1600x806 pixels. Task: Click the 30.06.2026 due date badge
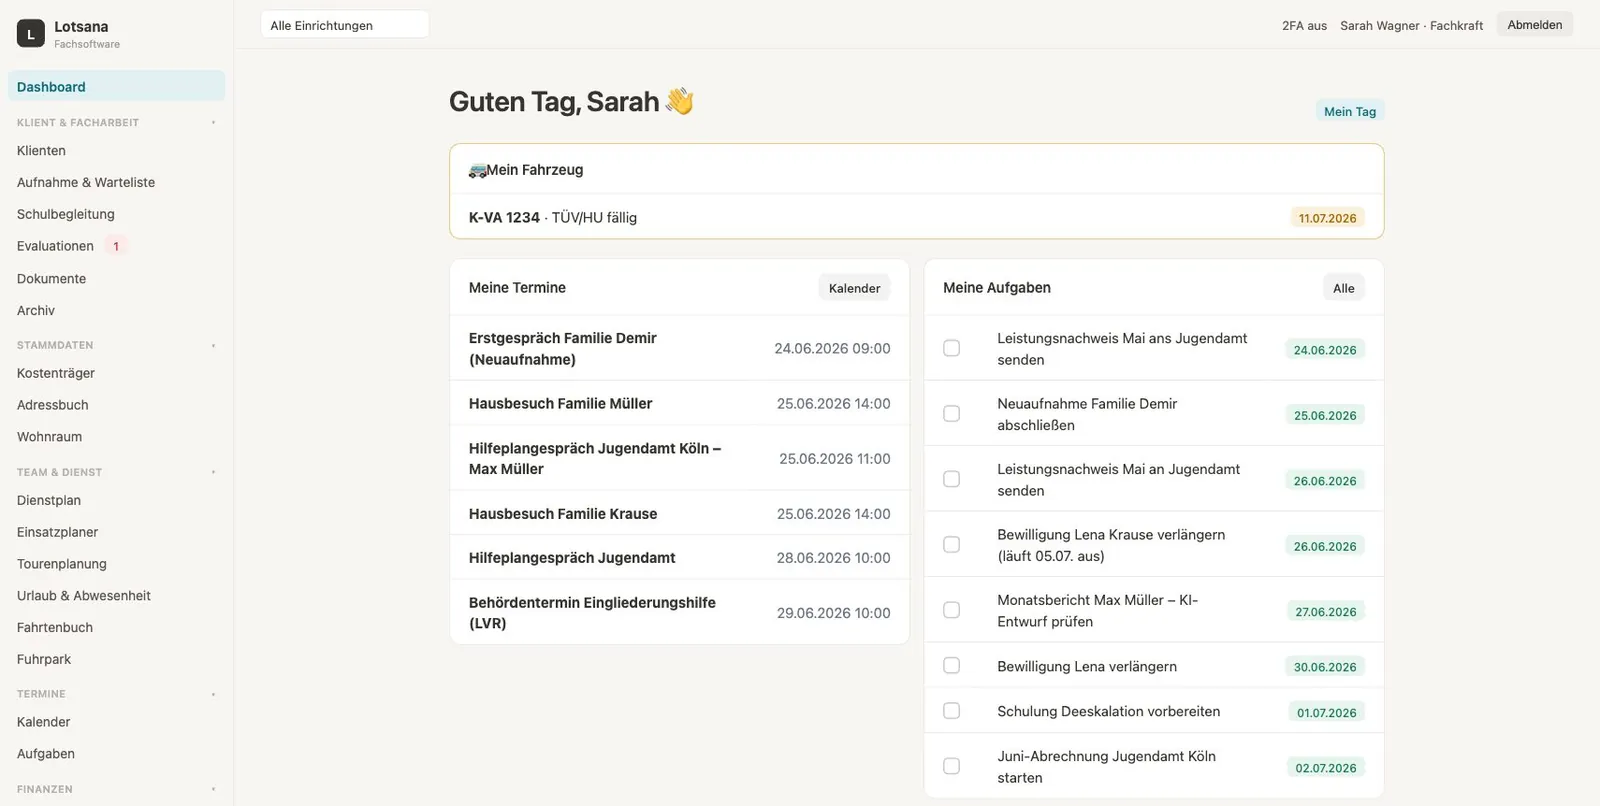pyautogui.click(x=1325, y=667)
